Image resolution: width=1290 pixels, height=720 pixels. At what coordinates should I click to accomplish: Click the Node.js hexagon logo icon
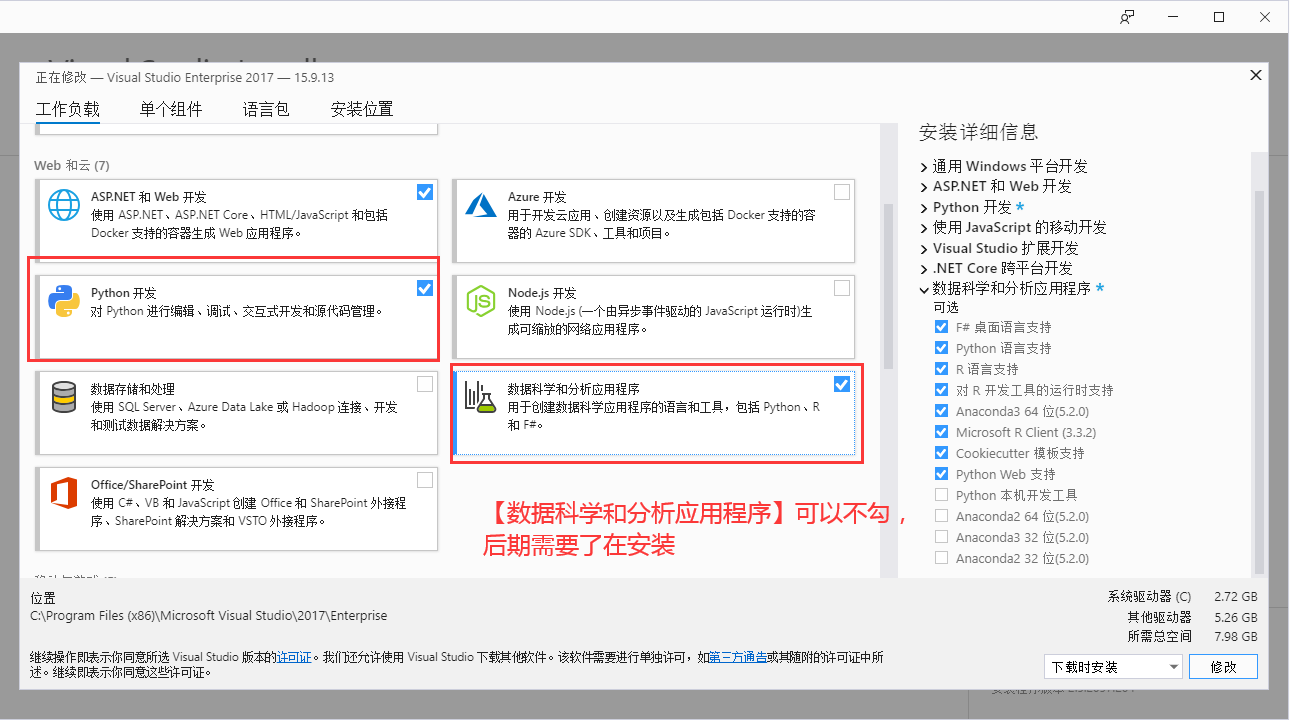pos(482,301)
